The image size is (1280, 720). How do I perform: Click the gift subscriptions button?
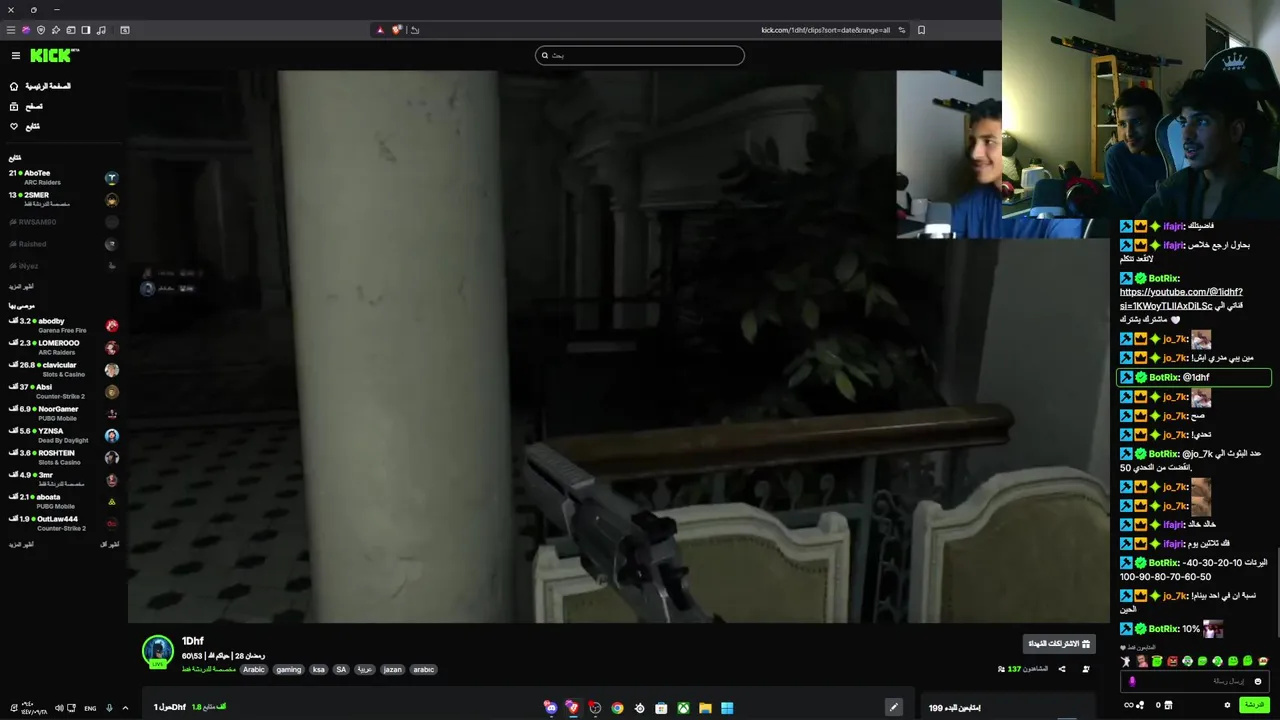tap(1059, 644)
